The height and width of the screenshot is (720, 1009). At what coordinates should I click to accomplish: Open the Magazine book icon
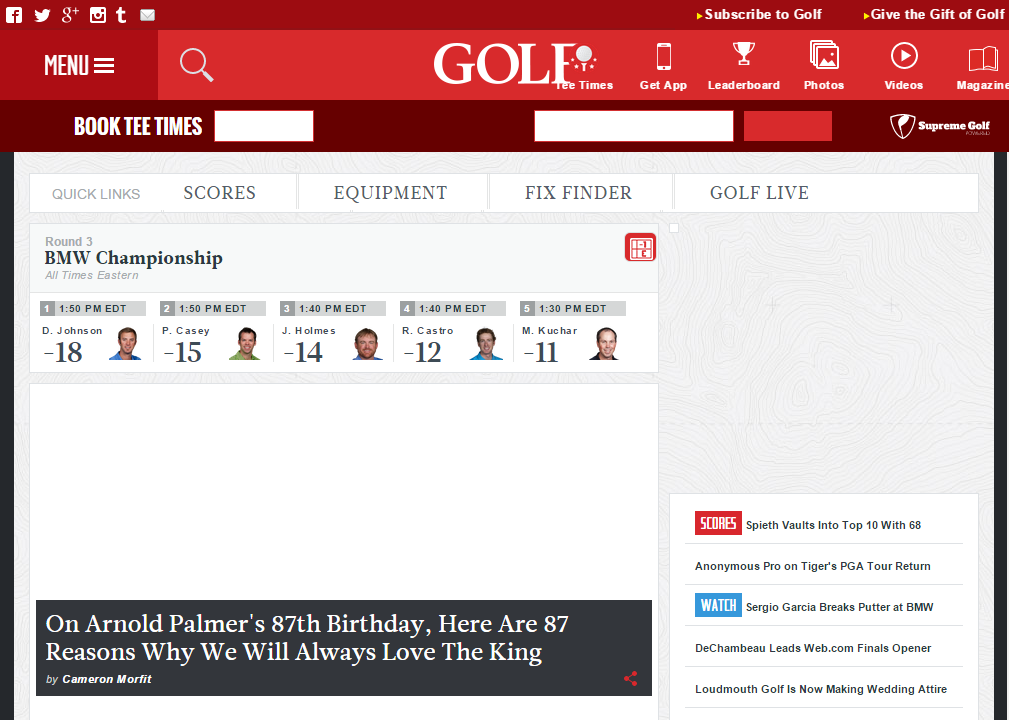click(x=983, y=59)
